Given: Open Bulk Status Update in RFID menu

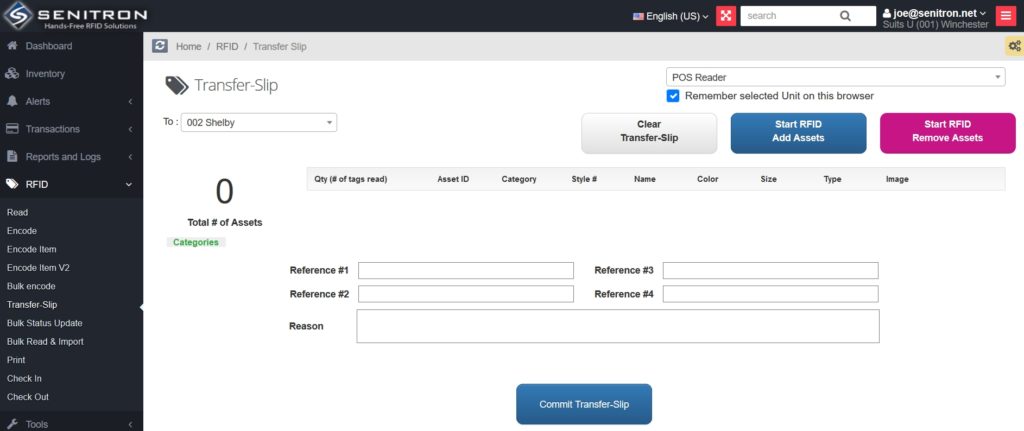Looking at the screenshot, I should 44,323.
